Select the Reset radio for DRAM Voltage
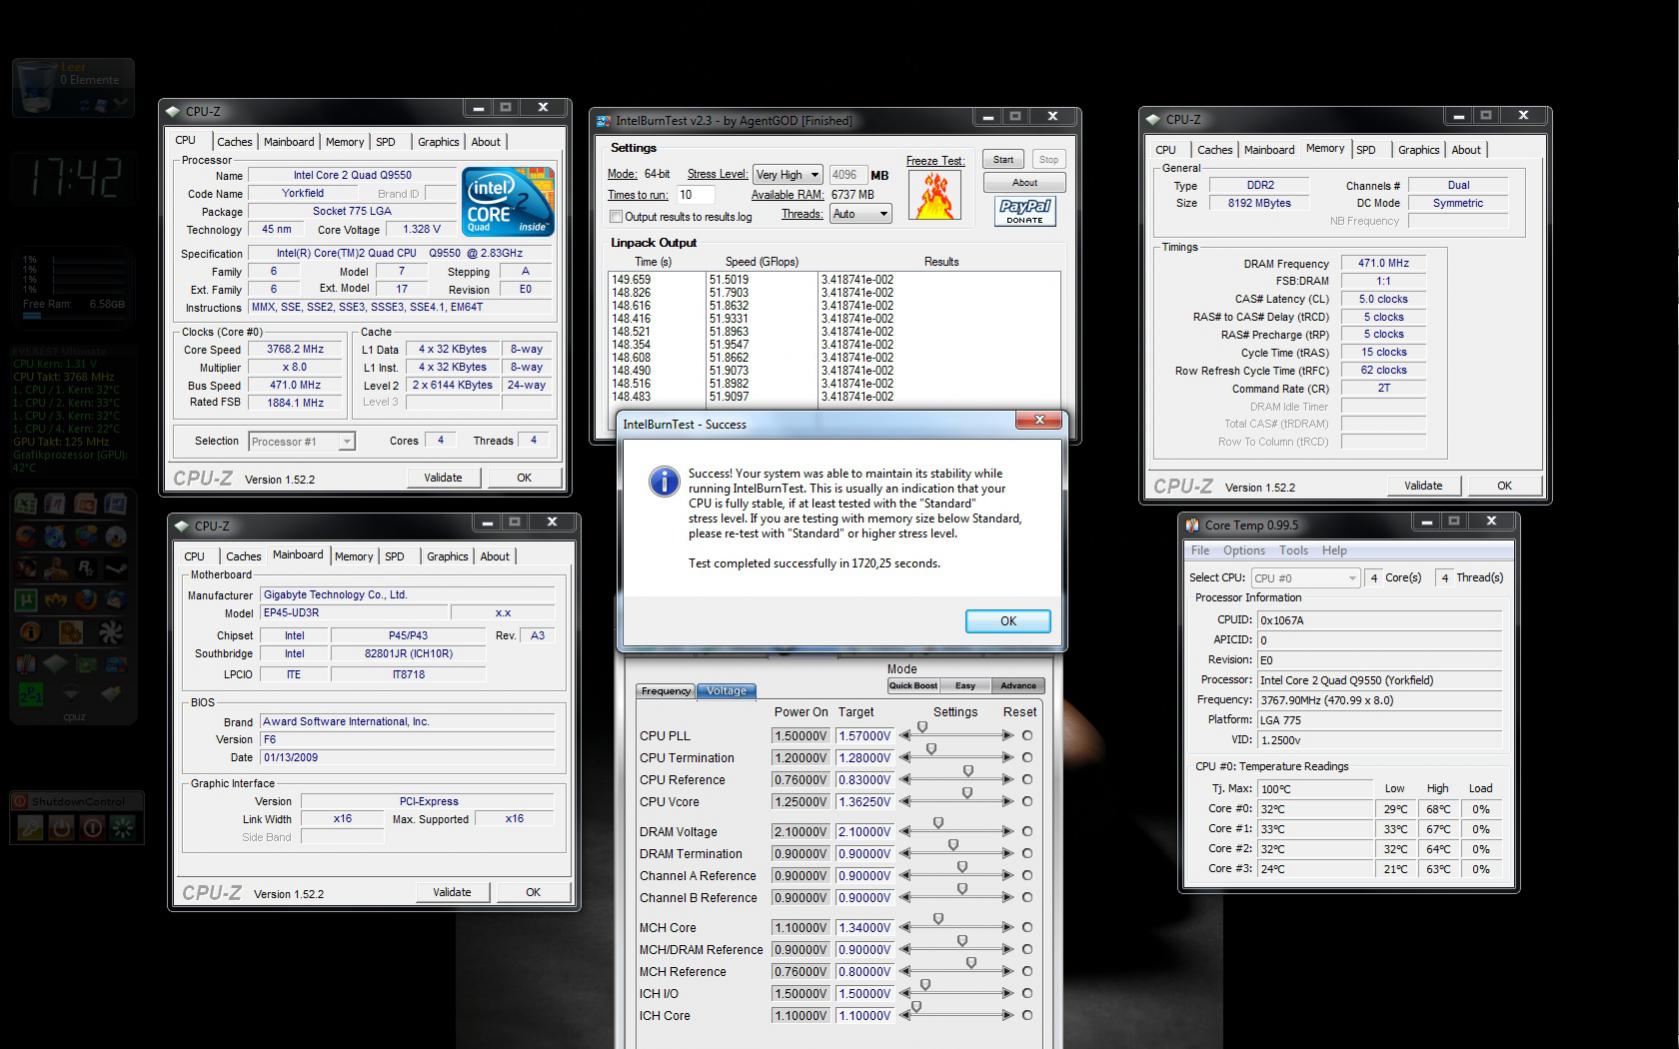The height and width of the screenshot is (1049, 1679). click(x=1027, y=831)
